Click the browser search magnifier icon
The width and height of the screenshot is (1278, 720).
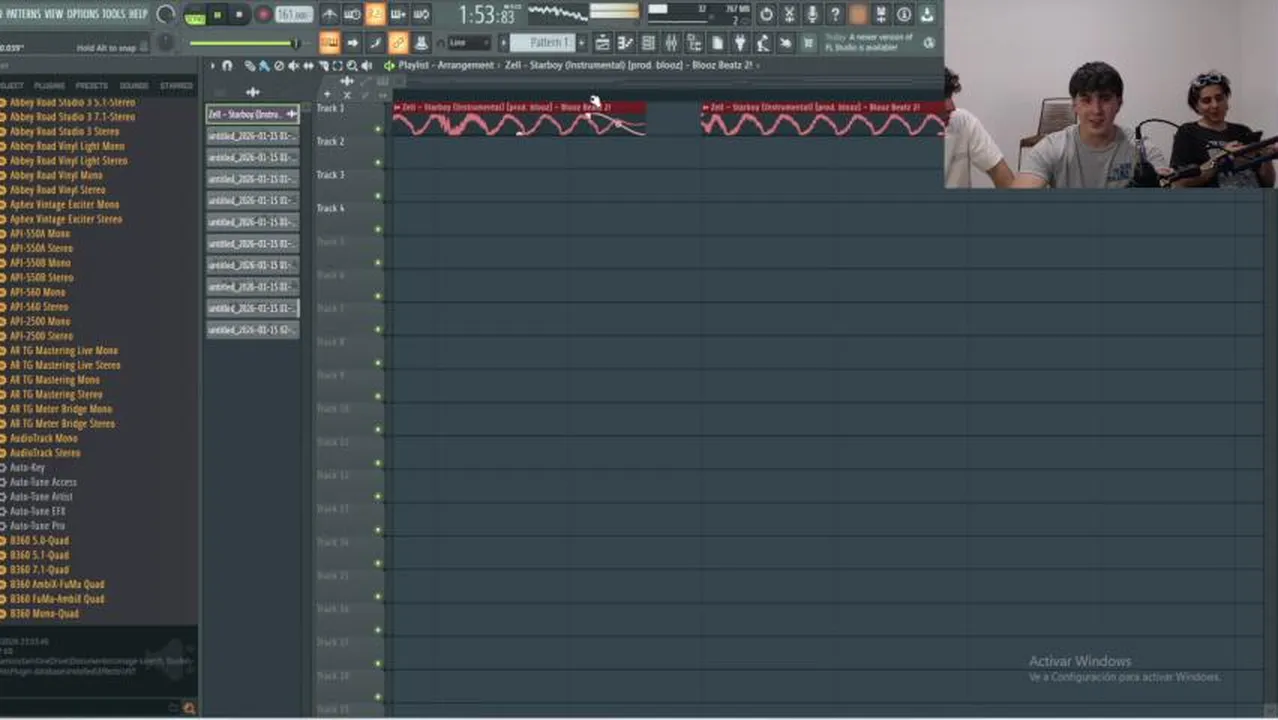click(189, 708)
